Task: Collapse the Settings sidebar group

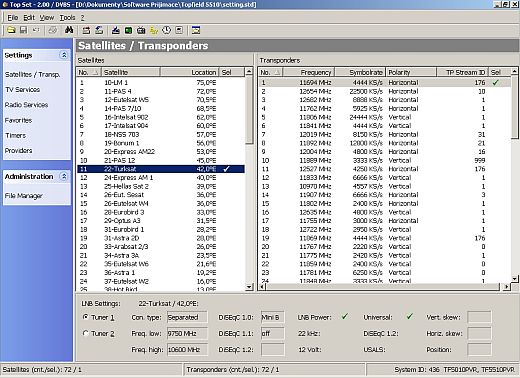Action: coord(64,55)
